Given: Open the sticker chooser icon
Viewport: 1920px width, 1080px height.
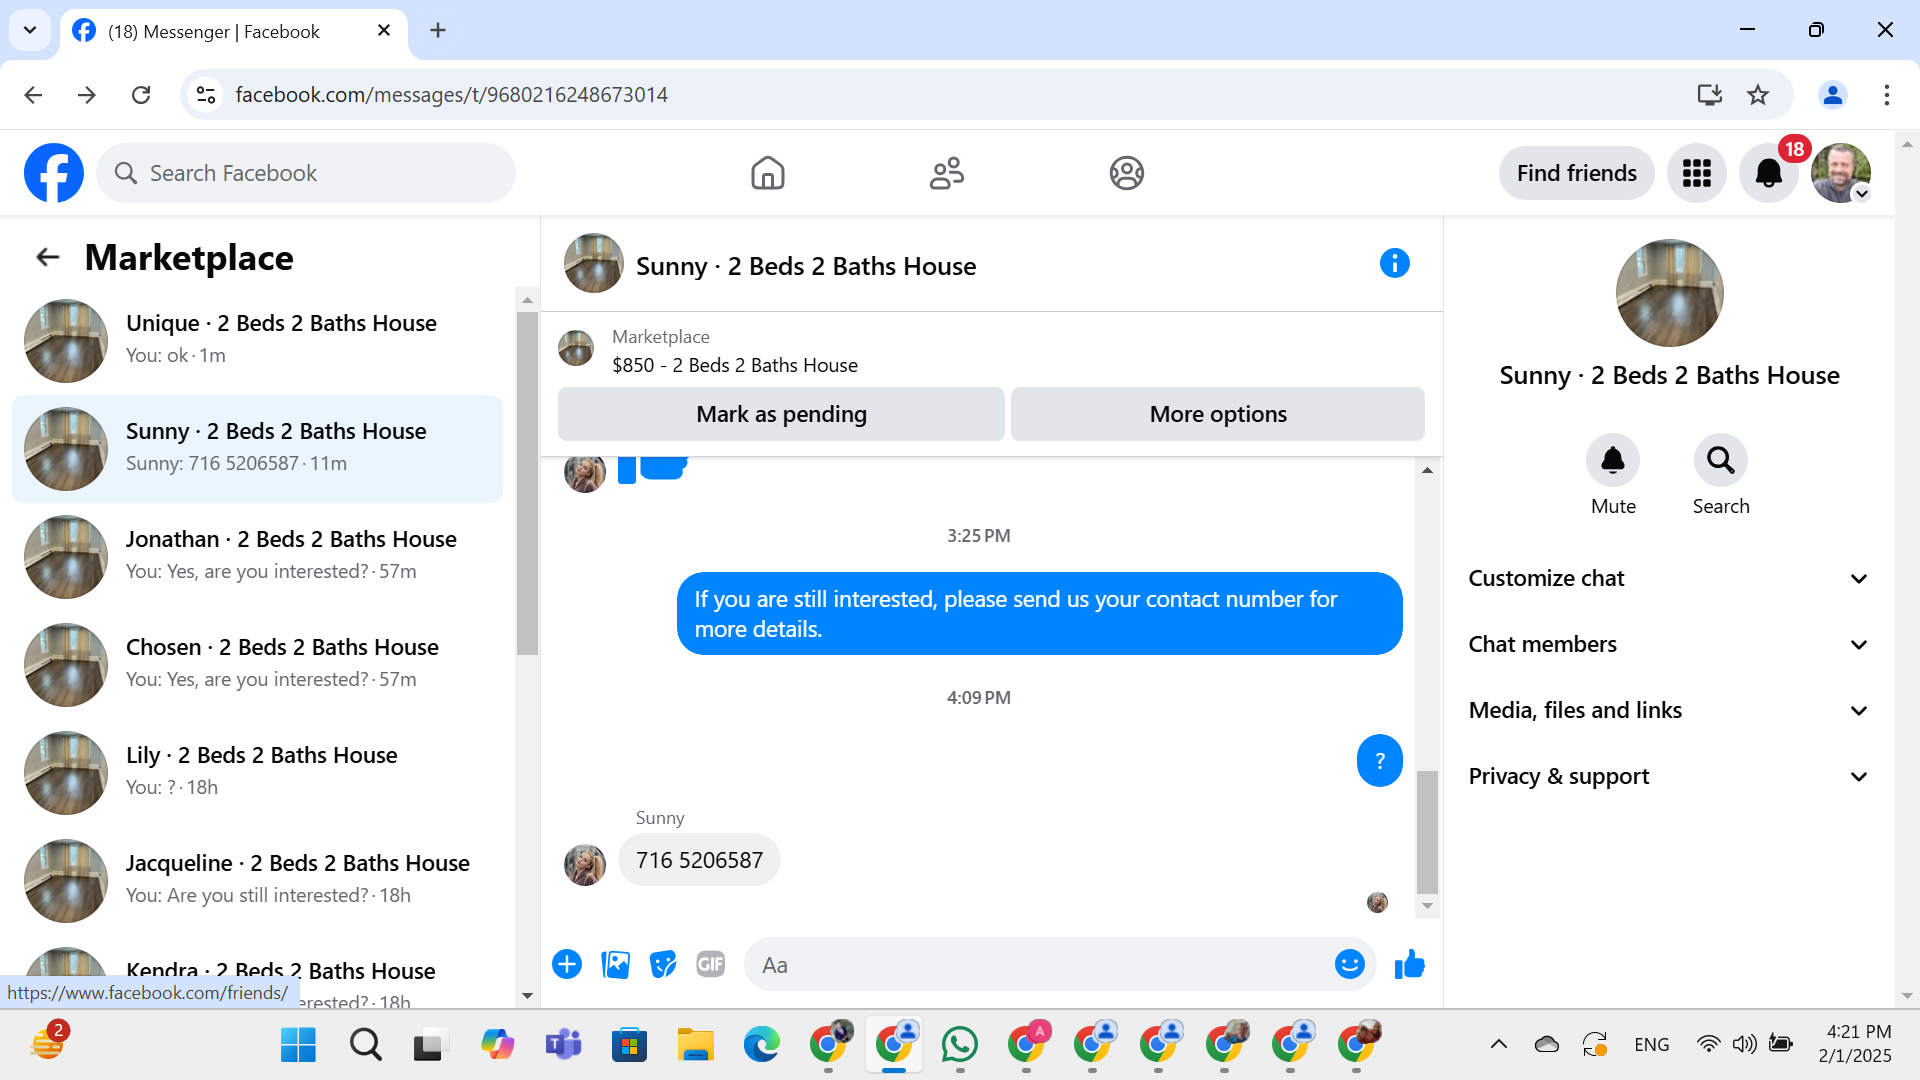Looking at the screenshot, I should 662,965.
